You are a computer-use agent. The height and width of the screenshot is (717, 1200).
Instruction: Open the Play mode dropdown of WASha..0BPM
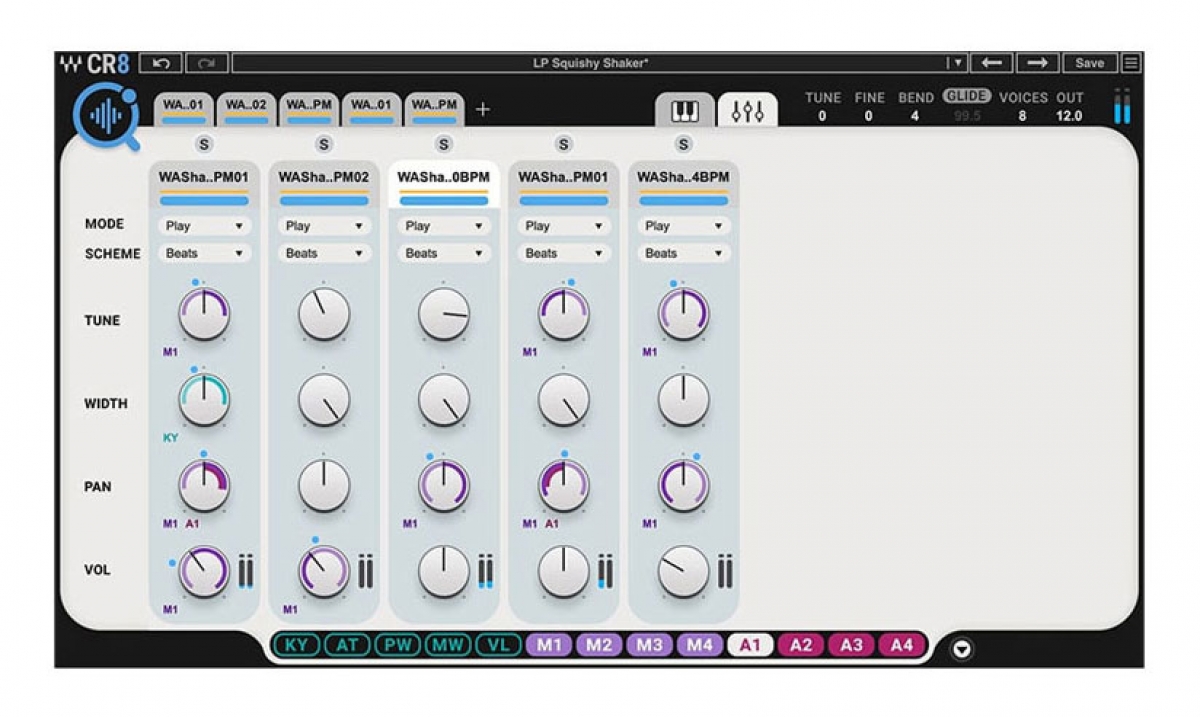pyautogui.click(x=444, y=226)
